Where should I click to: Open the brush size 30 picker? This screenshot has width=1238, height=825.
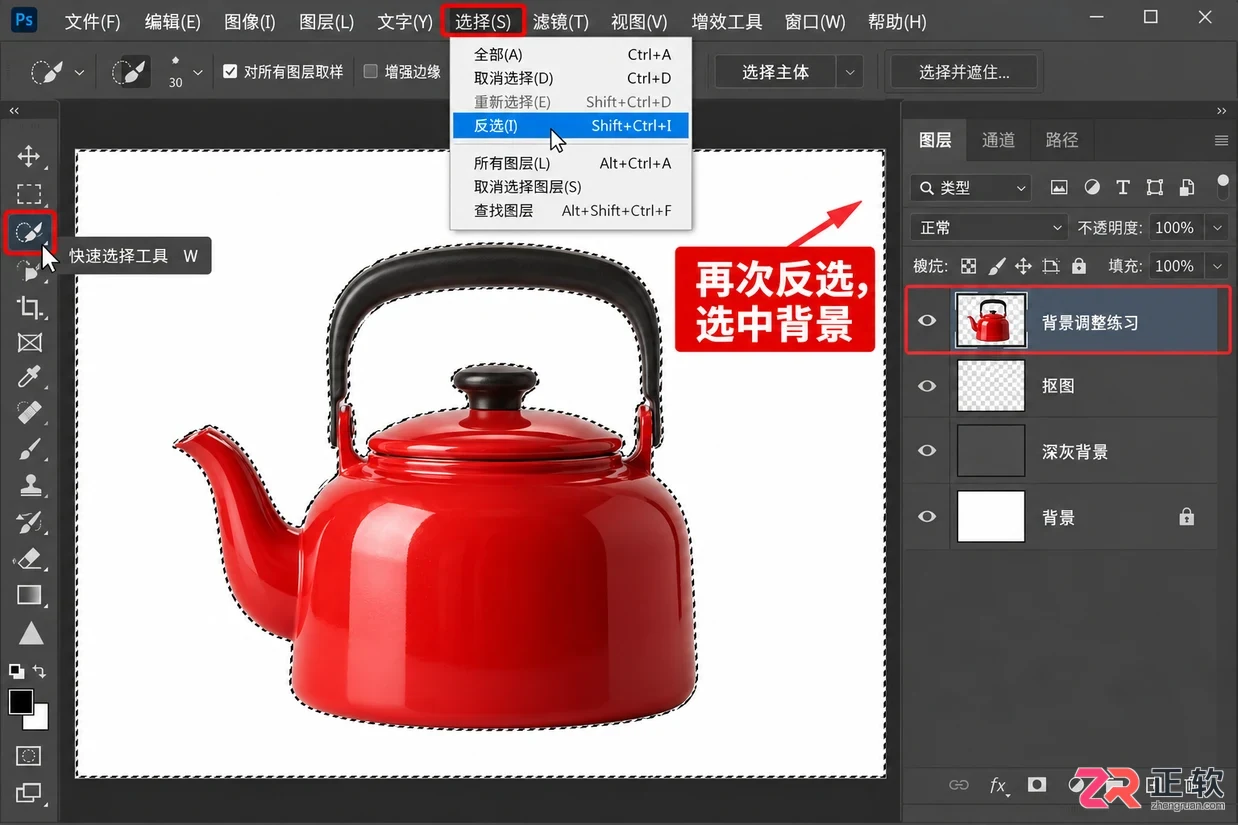coord(197,73)
